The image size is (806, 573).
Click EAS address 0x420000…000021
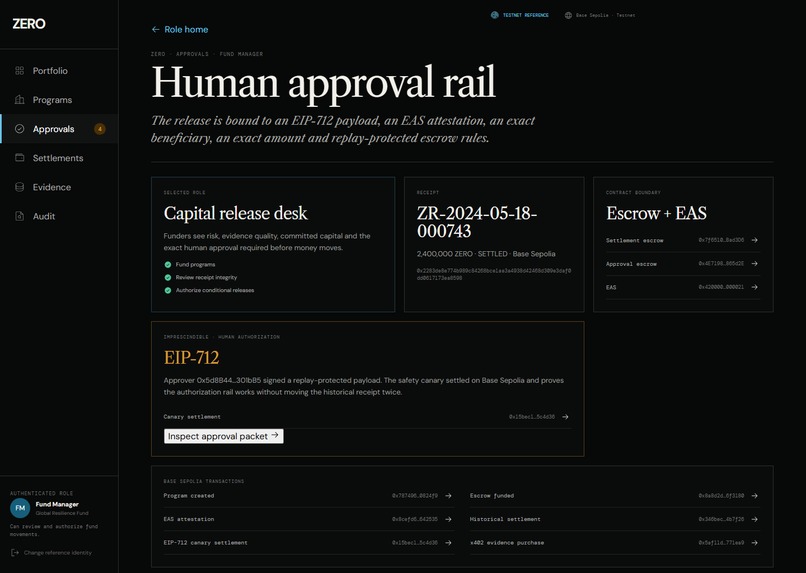[x=721, y=287]
